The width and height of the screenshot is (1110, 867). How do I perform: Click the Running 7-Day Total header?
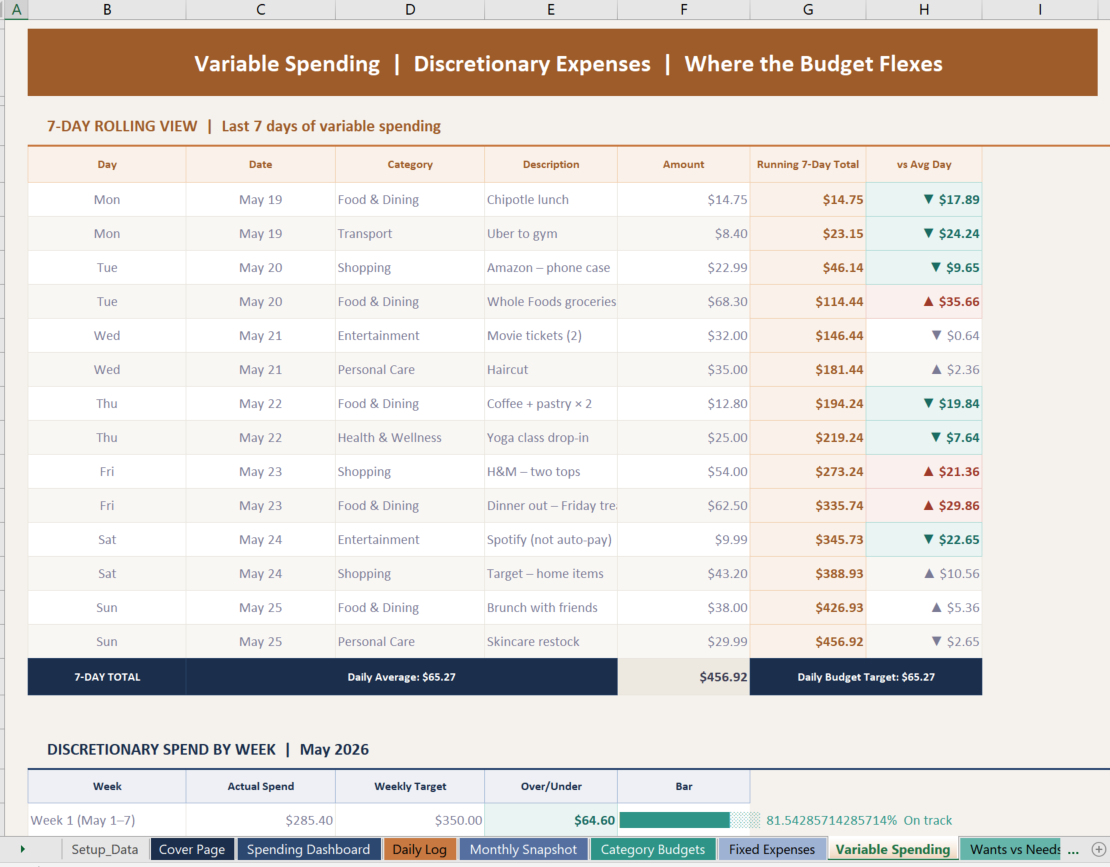(x=808, y=164)
